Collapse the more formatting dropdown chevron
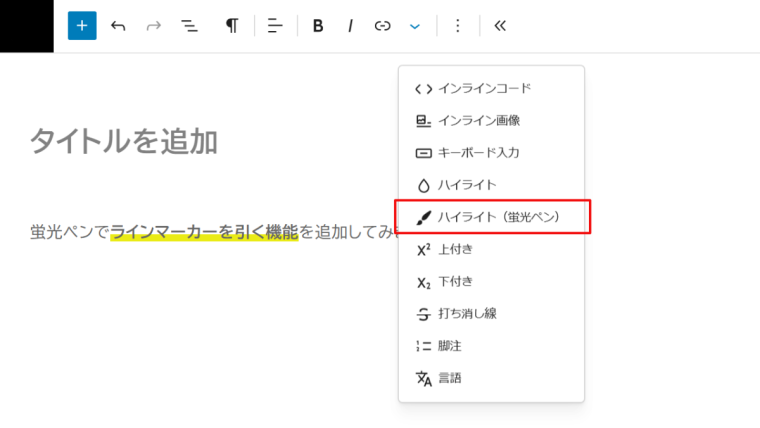The width and height of the screenshot is (760, 428). [415, 26]
